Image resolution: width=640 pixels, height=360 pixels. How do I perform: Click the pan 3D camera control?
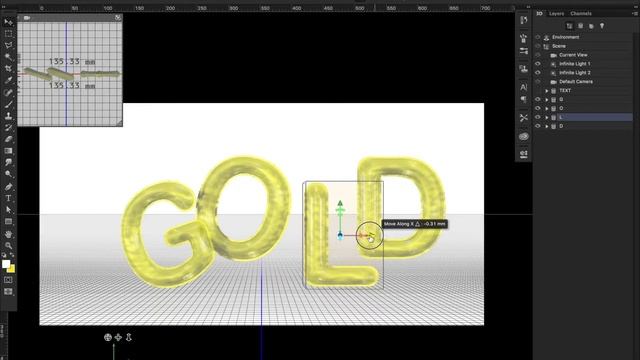pos(118,337)
